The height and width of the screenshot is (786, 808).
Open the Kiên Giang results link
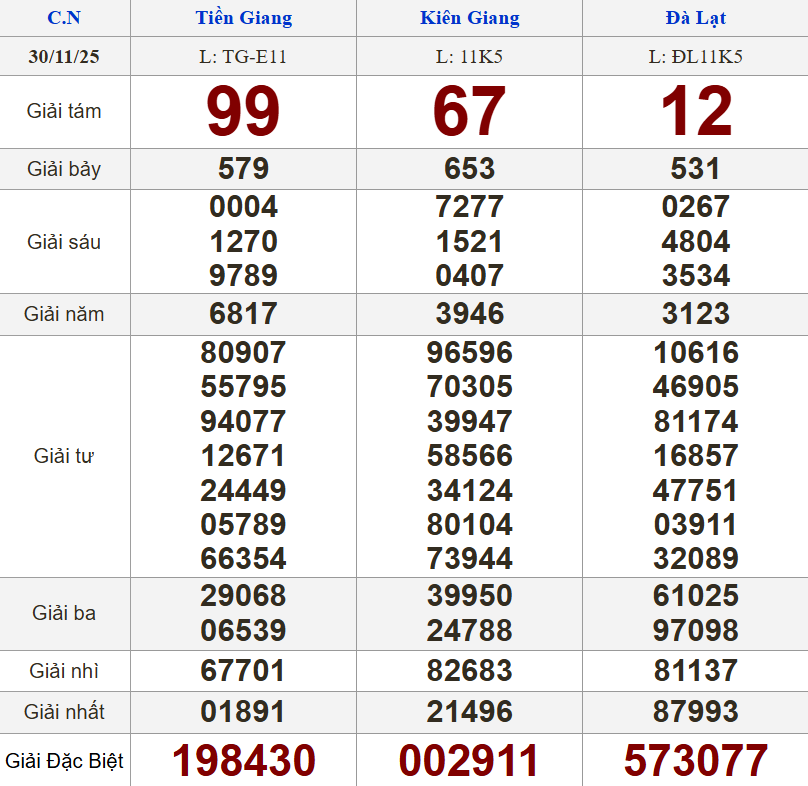click(x=470, y=17)
